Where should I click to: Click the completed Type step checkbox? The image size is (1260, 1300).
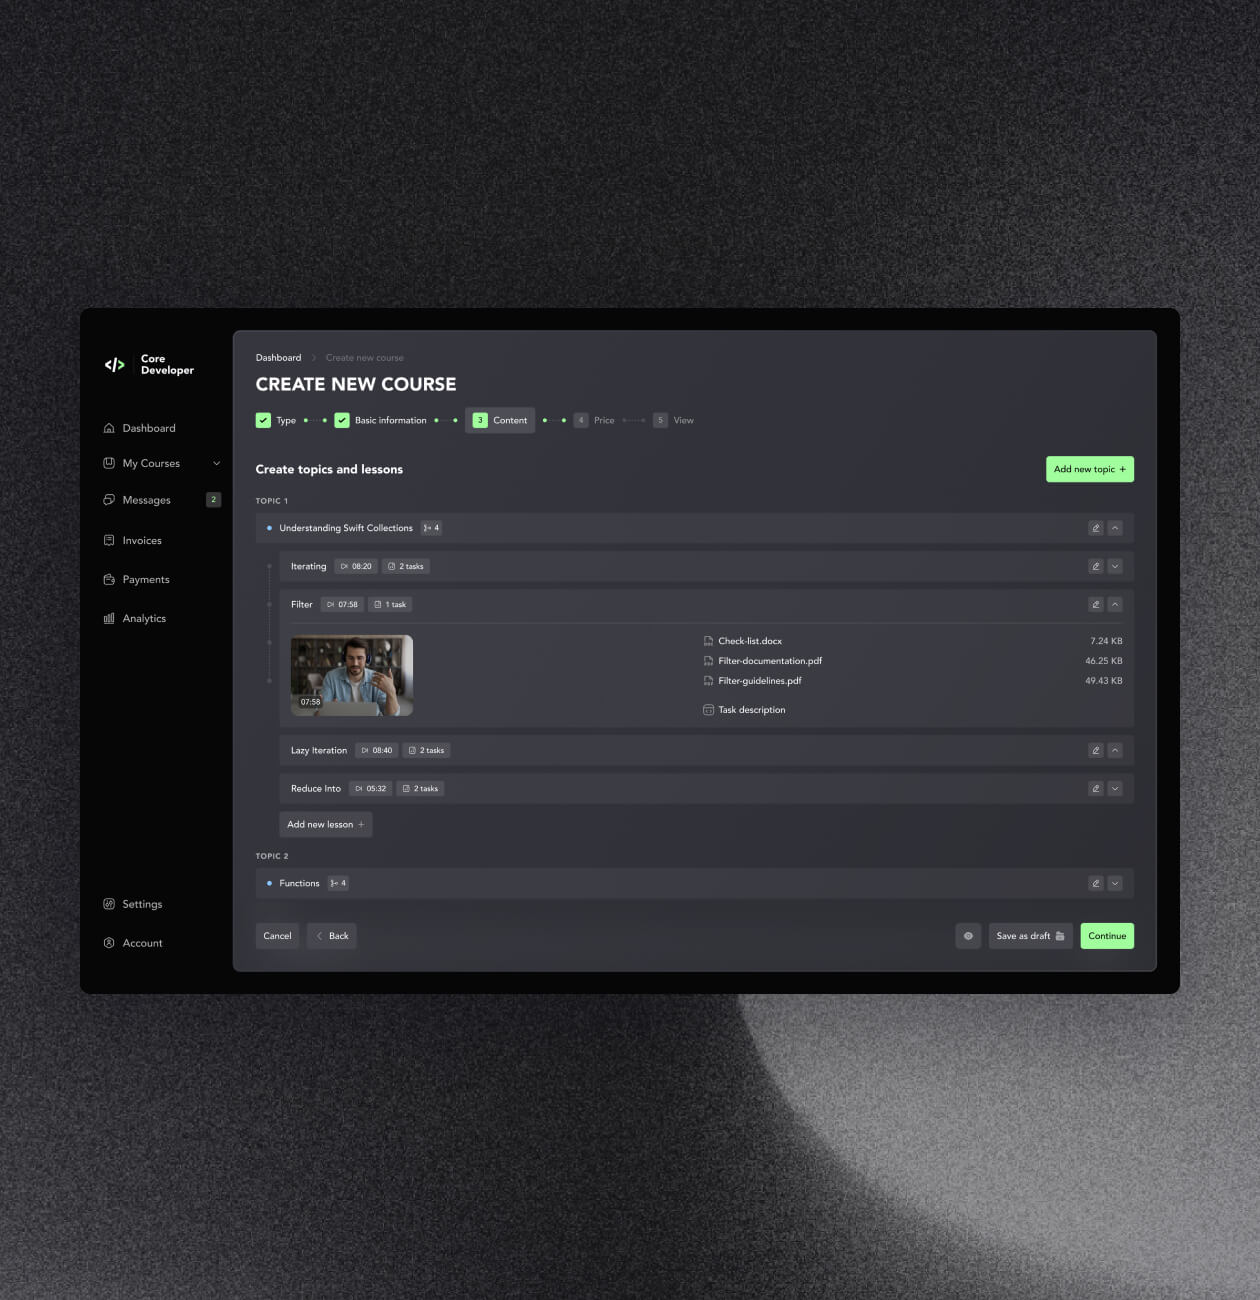tap(264, 420)
